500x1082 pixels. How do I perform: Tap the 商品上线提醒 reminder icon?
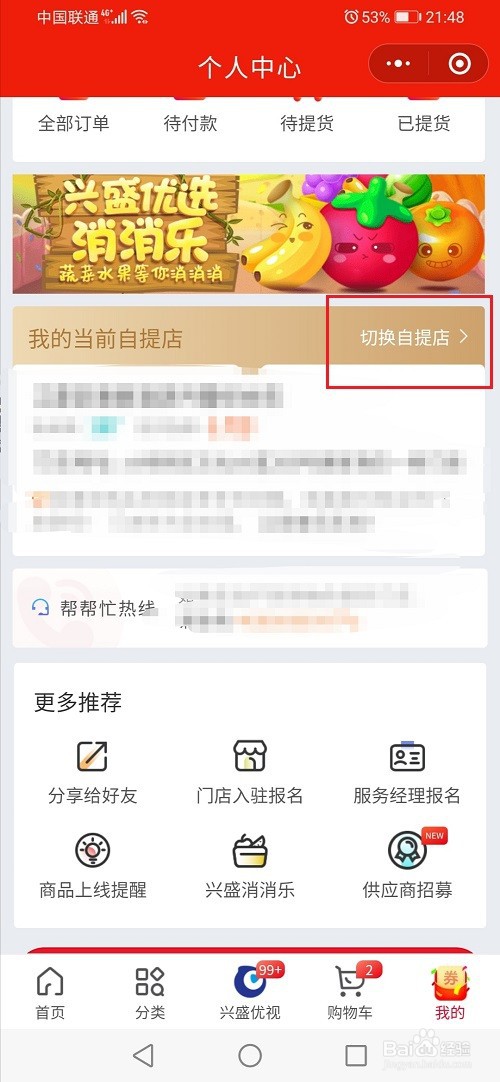click(x=92, y=851)
